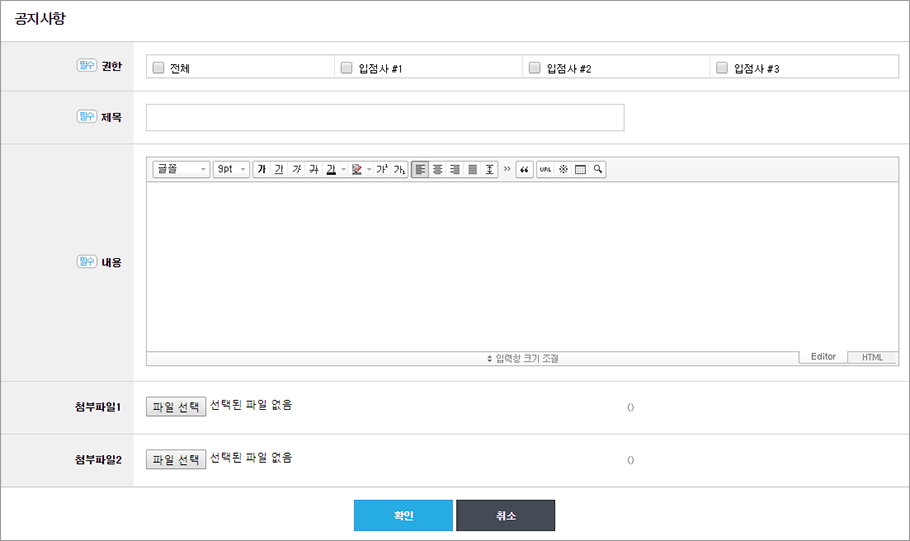This screenshot has width=910, height=541.
Task: Align text left in editor
Action: 420,169
